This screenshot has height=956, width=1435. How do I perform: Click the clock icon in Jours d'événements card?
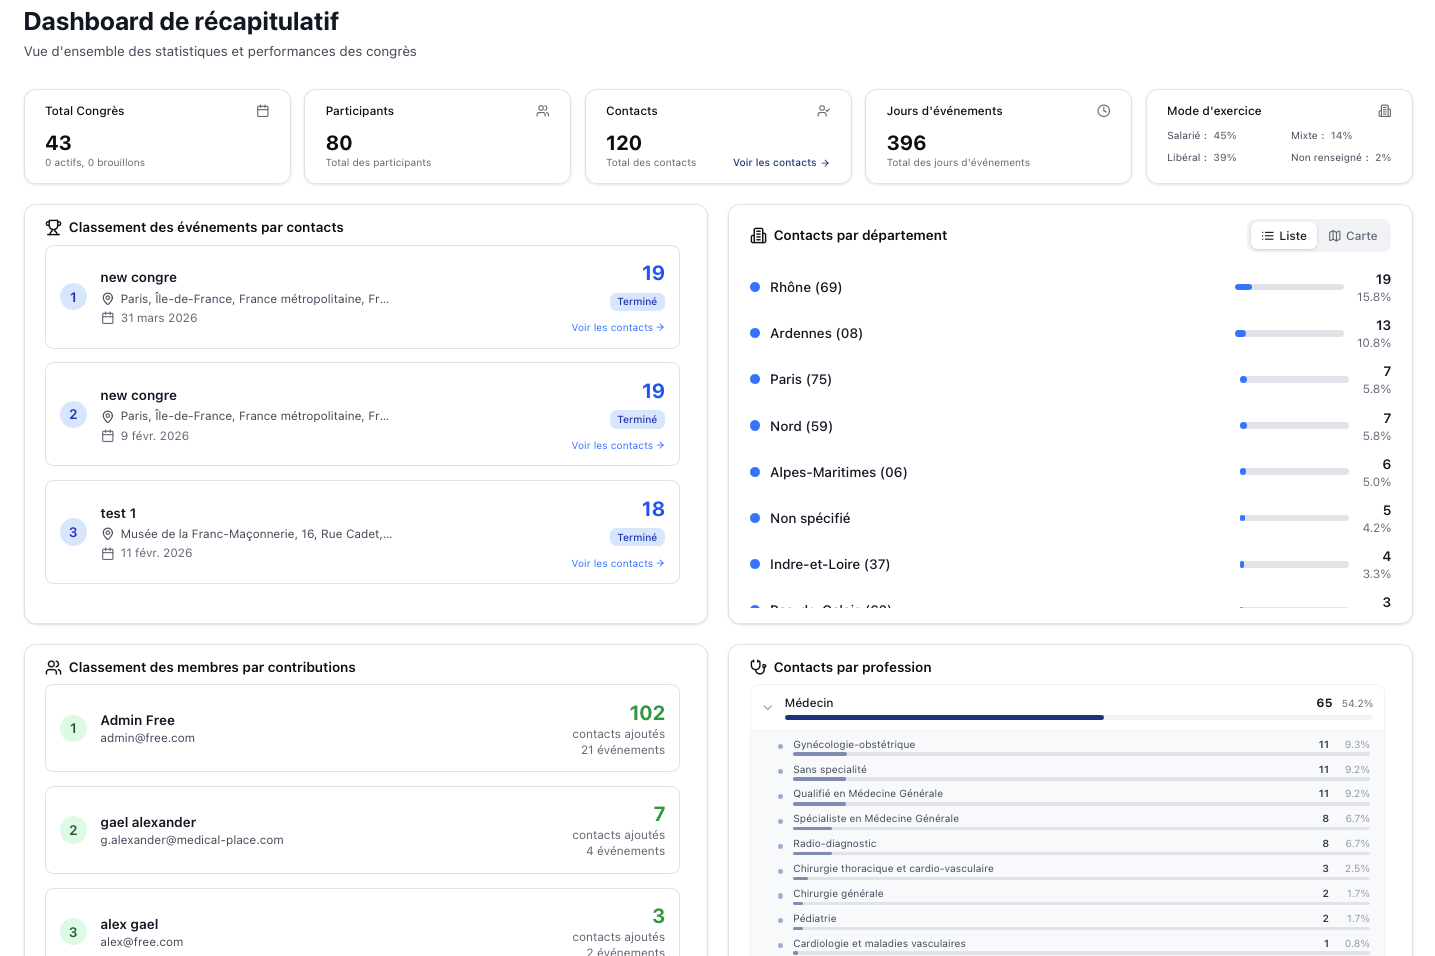1104,111
